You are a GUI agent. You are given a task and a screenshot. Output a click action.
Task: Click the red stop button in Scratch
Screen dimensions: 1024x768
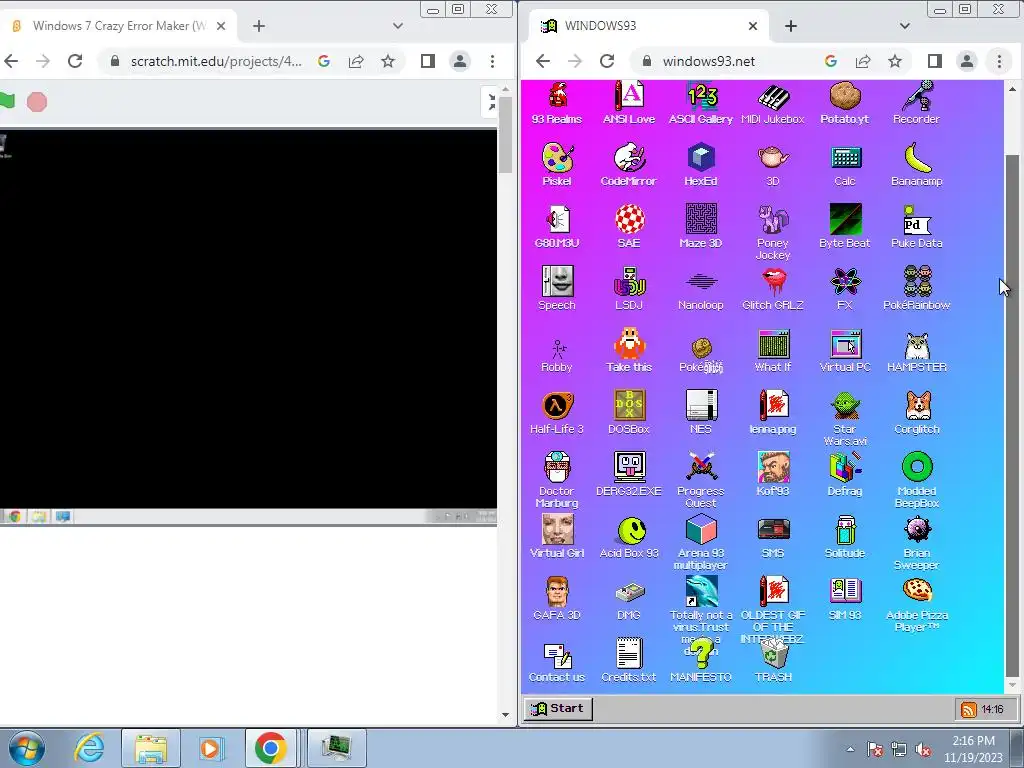(37, 102)
